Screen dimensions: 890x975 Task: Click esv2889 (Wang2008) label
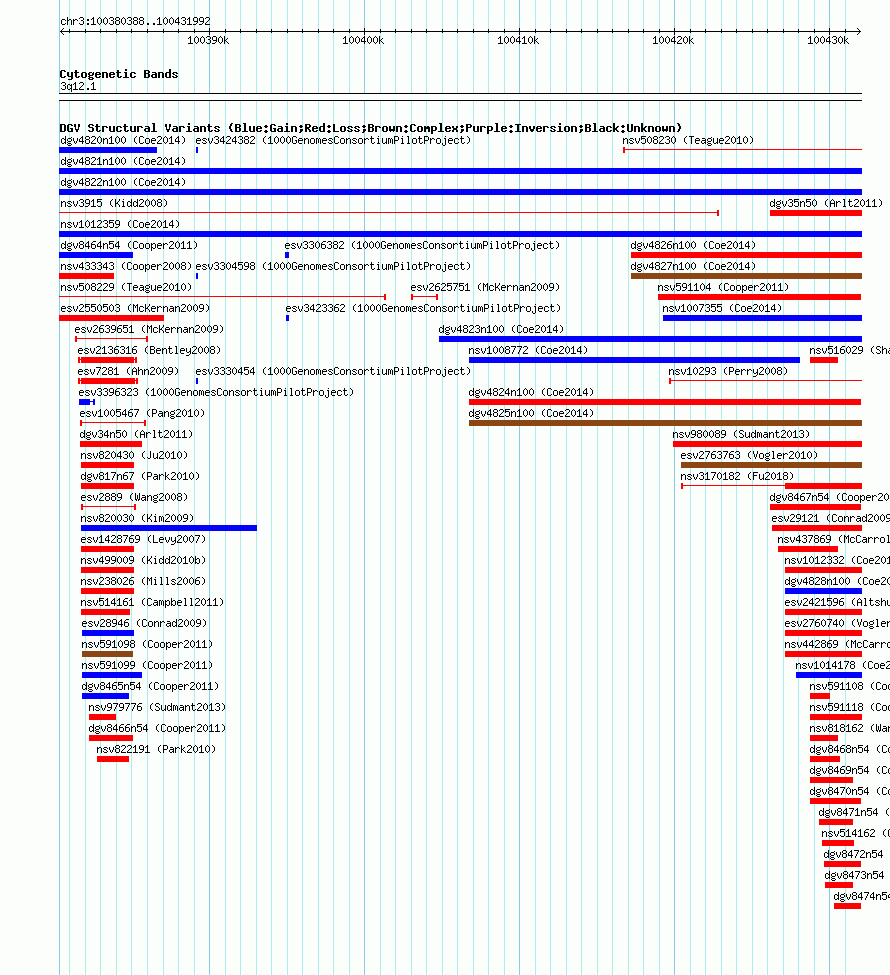coord(134,497)
